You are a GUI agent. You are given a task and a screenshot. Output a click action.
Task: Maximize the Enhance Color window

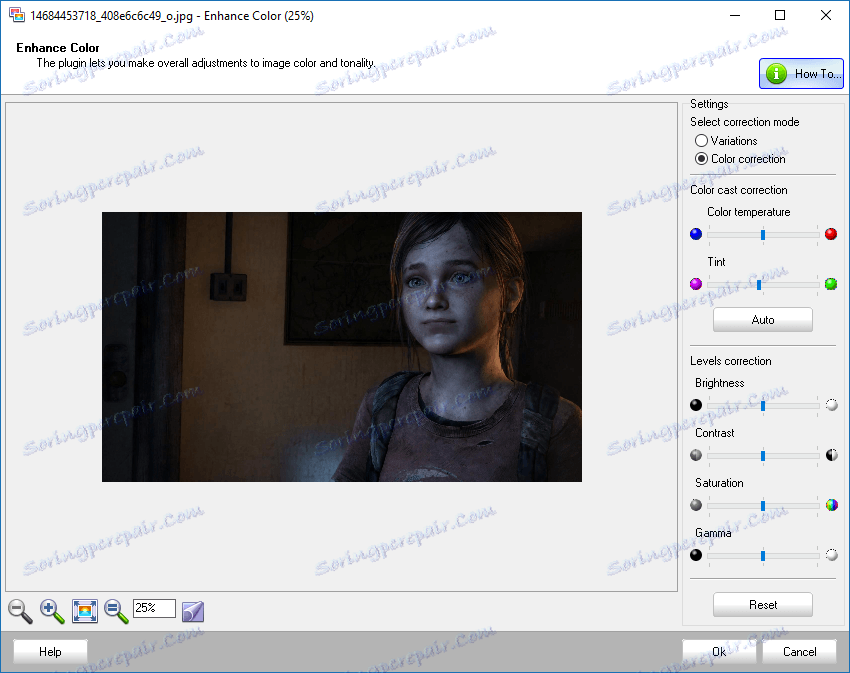click(780, 15)
